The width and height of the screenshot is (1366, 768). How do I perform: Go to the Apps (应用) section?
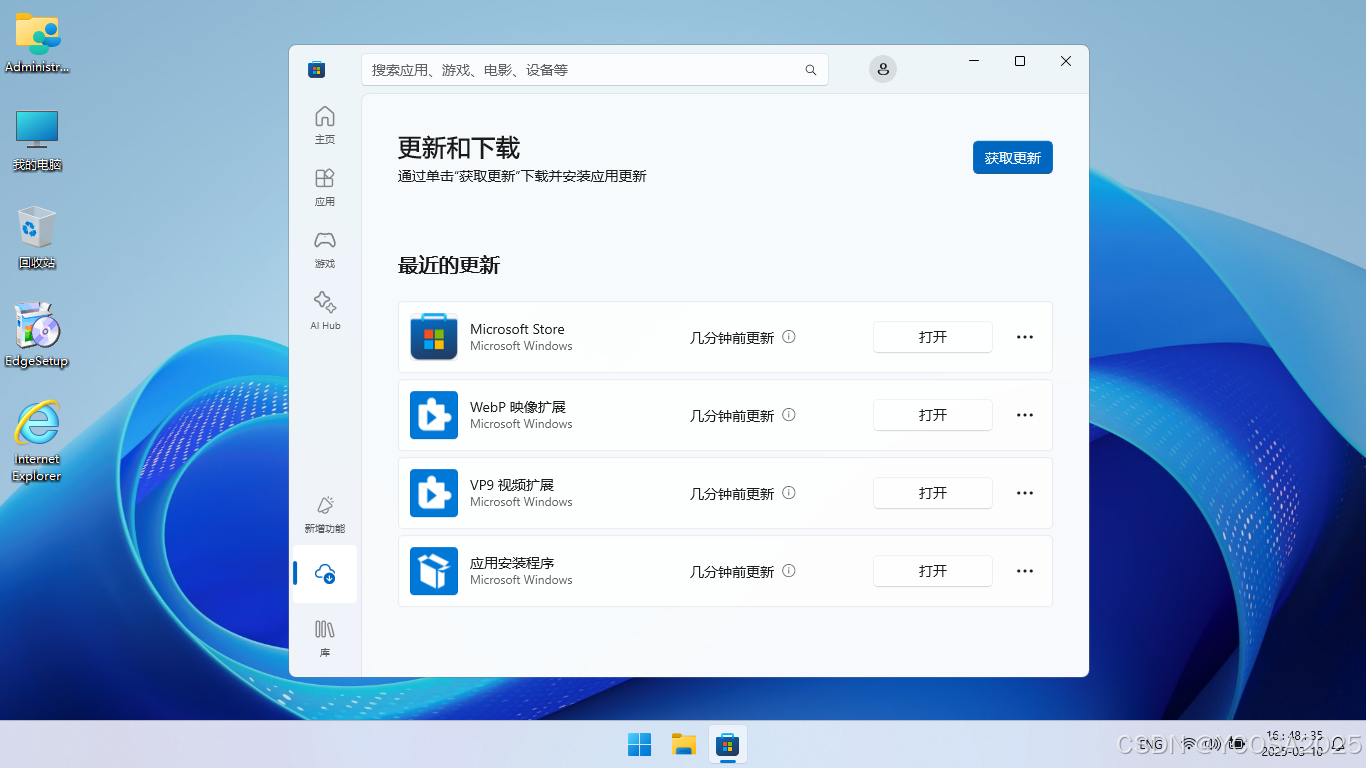point(324,187)
